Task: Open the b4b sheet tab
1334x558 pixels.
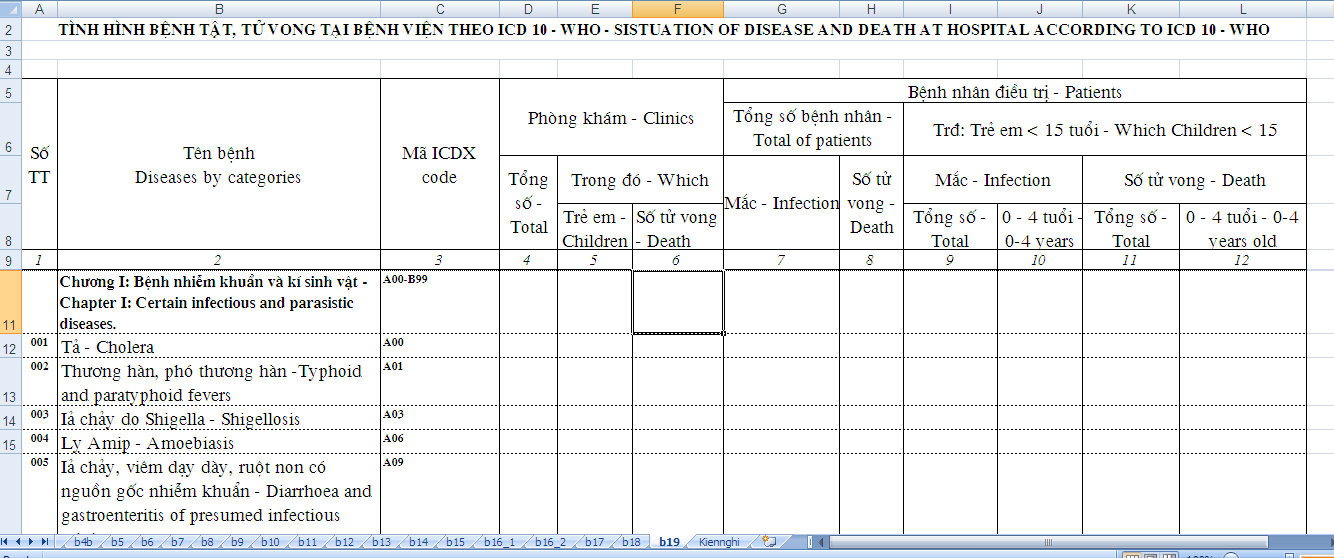Action: (x=84, y=542)
